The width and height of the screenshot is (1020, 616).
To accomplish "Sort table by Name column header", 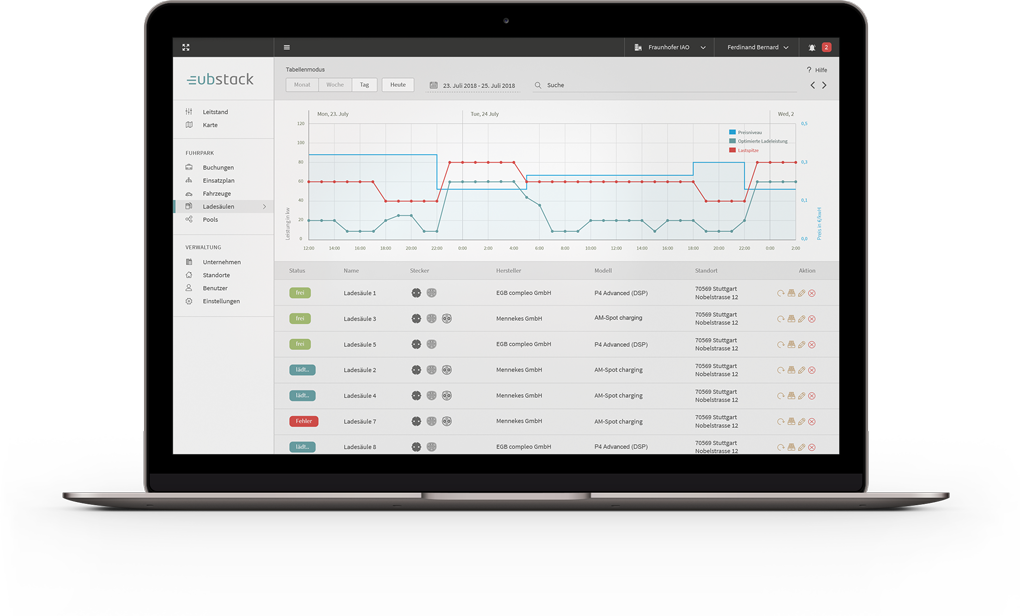I will click(351, 271).
